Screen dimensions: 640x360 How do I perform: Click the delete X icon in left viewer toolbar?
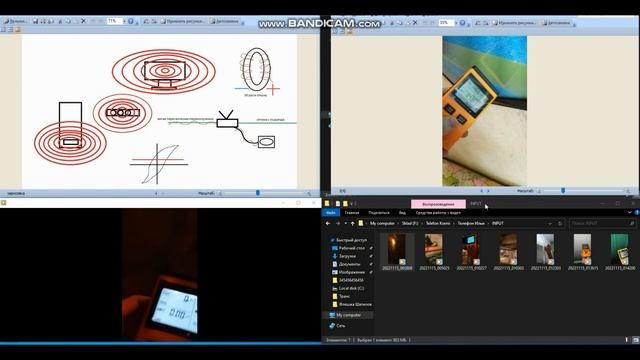coord(84,21)
